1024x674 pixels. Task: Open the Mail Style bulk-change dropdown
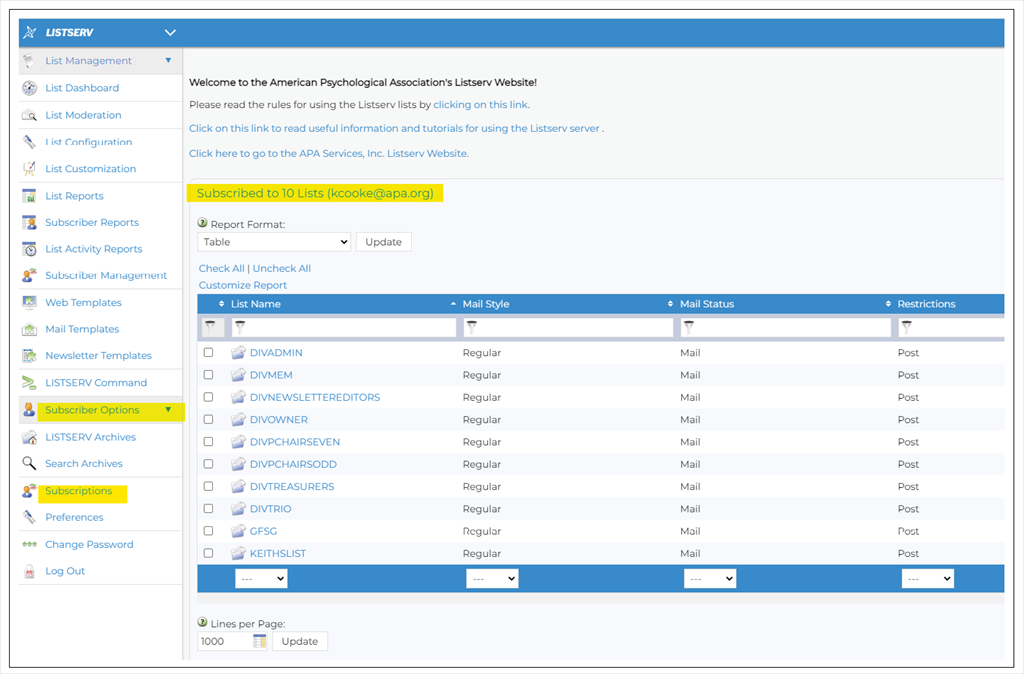[492, 579]
